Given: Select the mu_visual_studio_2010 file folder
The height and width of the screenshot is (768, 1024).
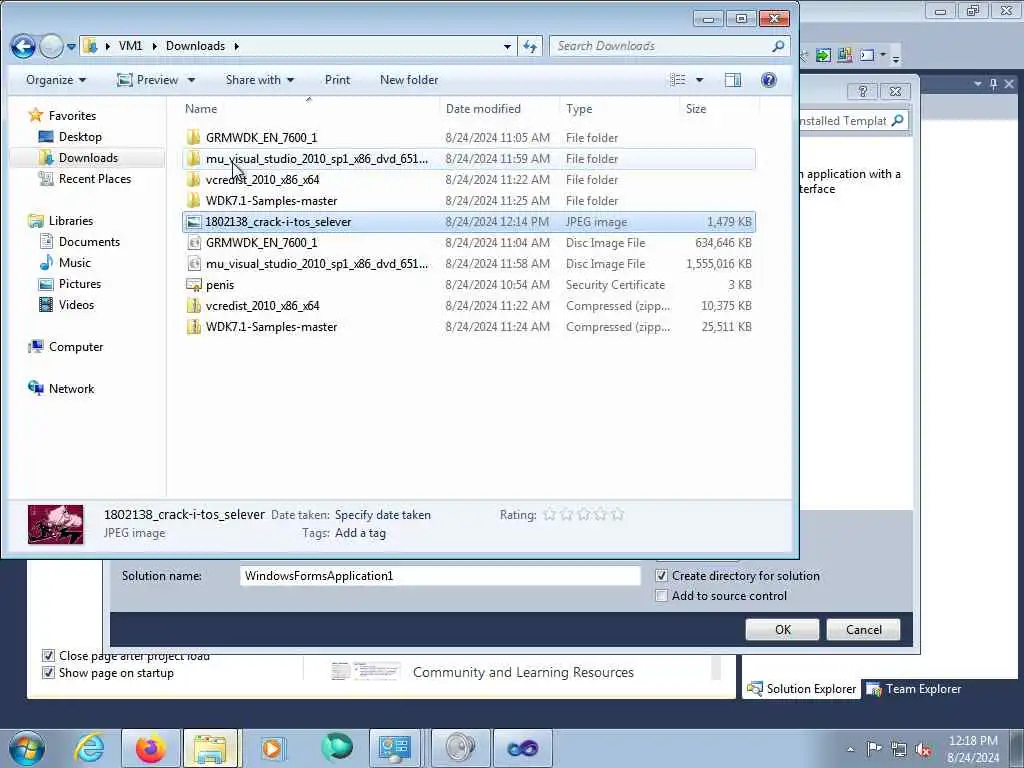Looking at the screenshot, I should pyautogui.click(x=469, y=159).
